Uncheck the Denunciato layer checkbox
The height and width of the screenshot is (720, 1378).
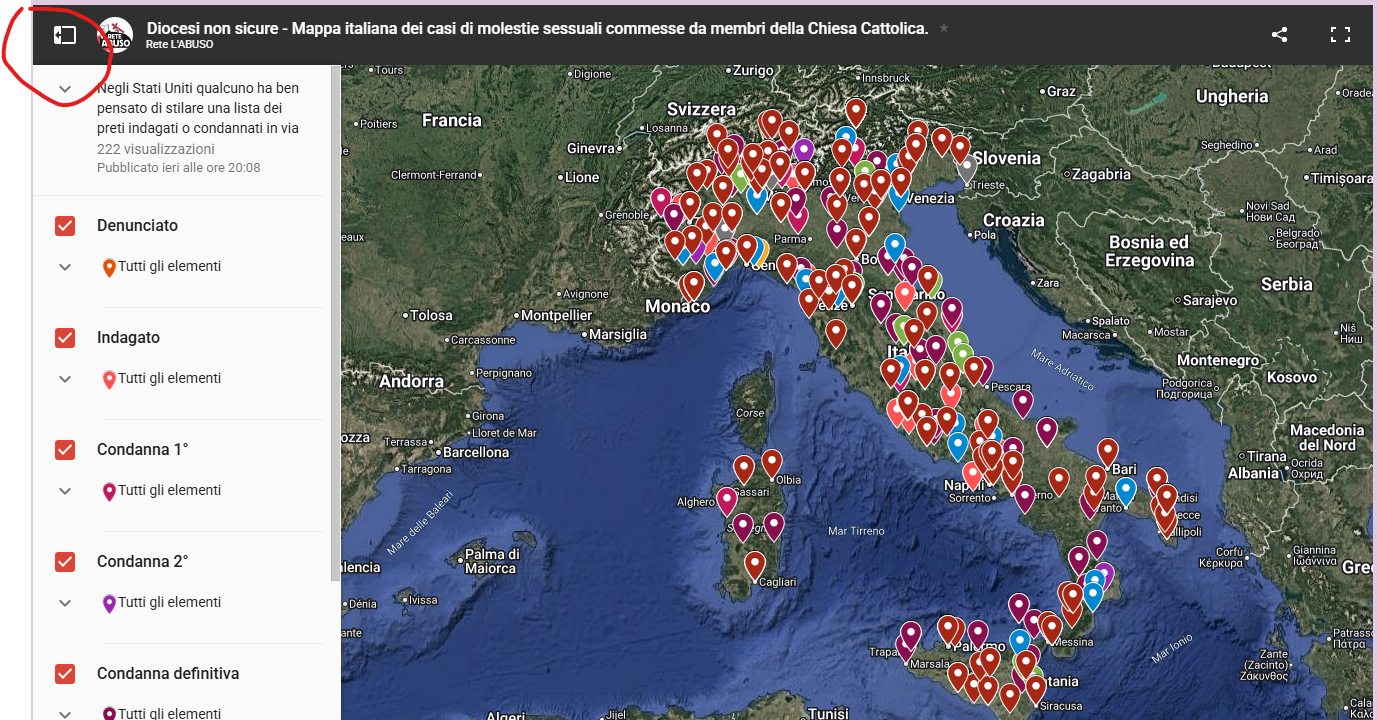pos(65,226)
